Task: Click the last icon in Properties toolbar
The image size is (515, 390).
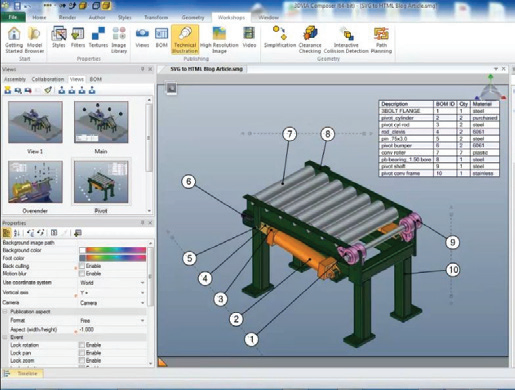Action: [x=77, y=233]
